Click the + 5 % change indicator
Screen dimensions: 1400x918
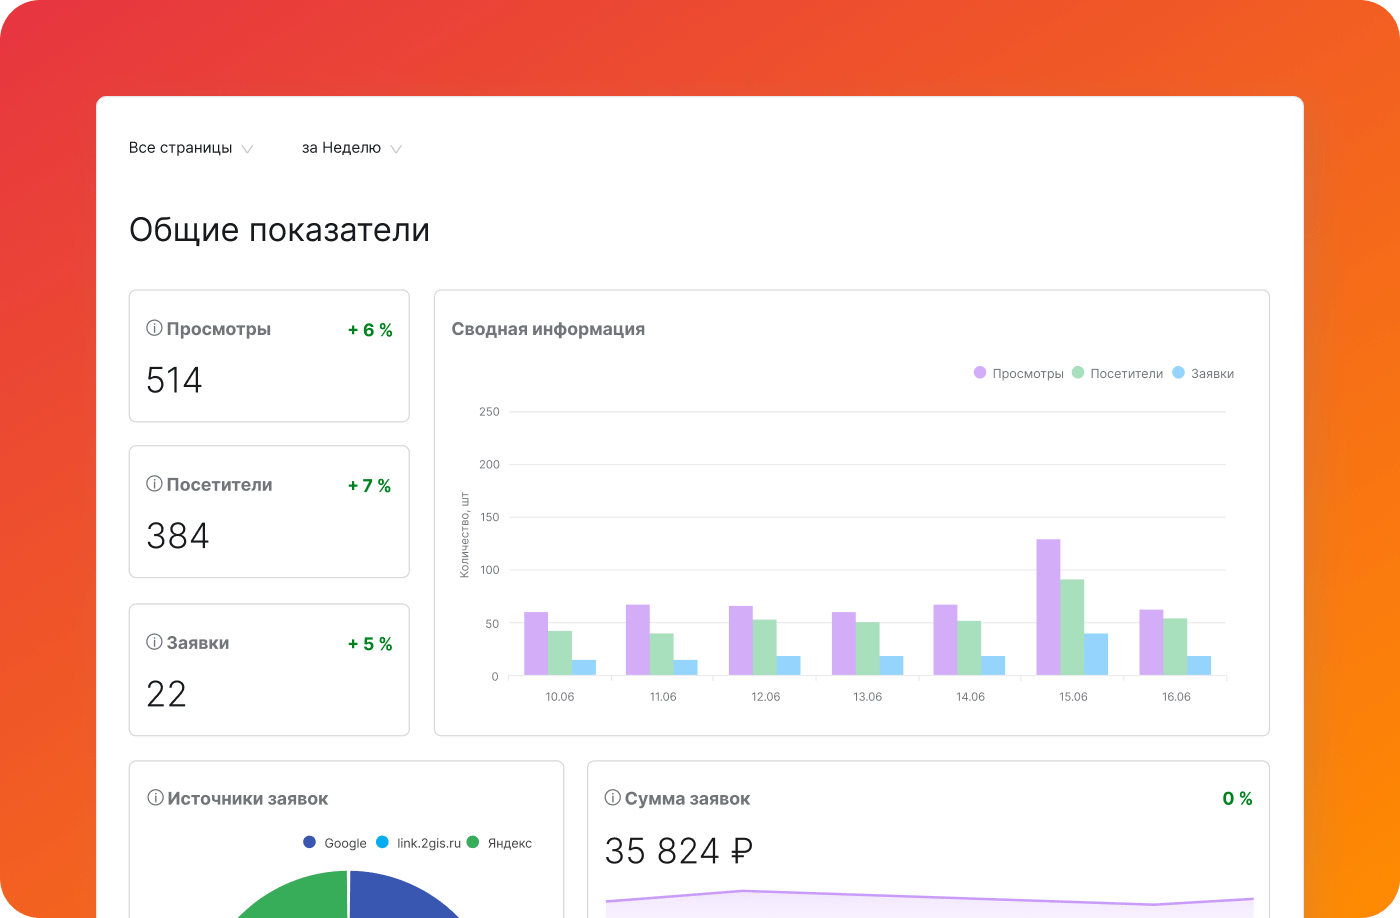370,644
